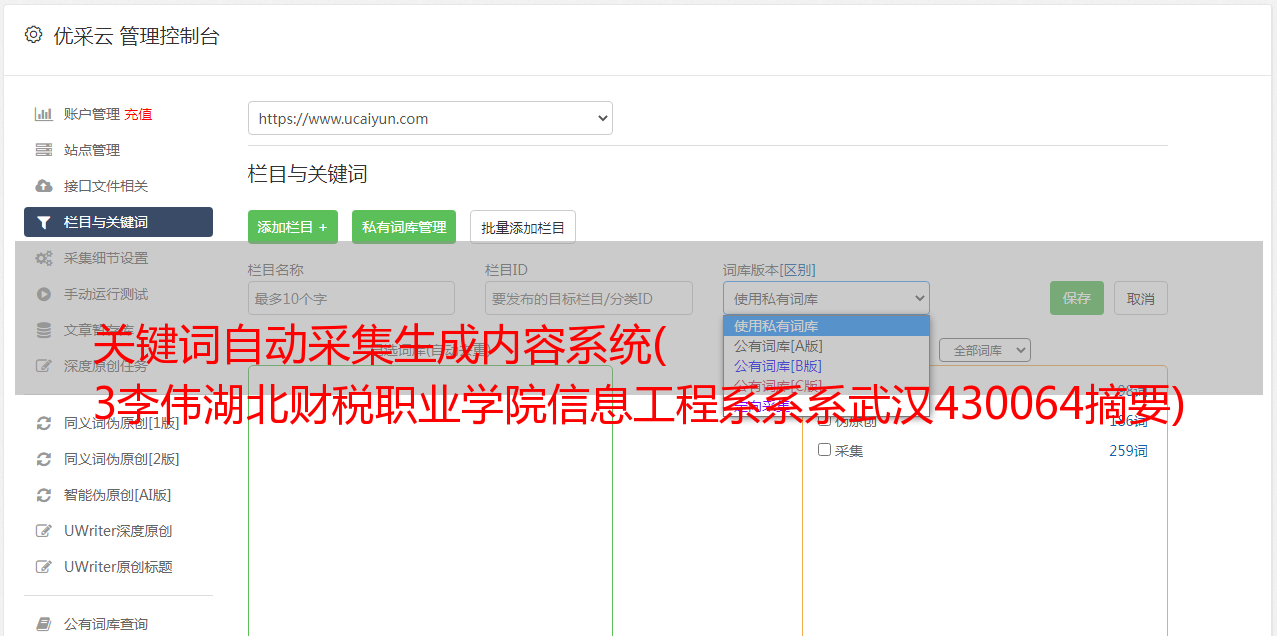Choose 公有词库[B版] from the list
1277x636 pixels.
(x=826, y=366)
